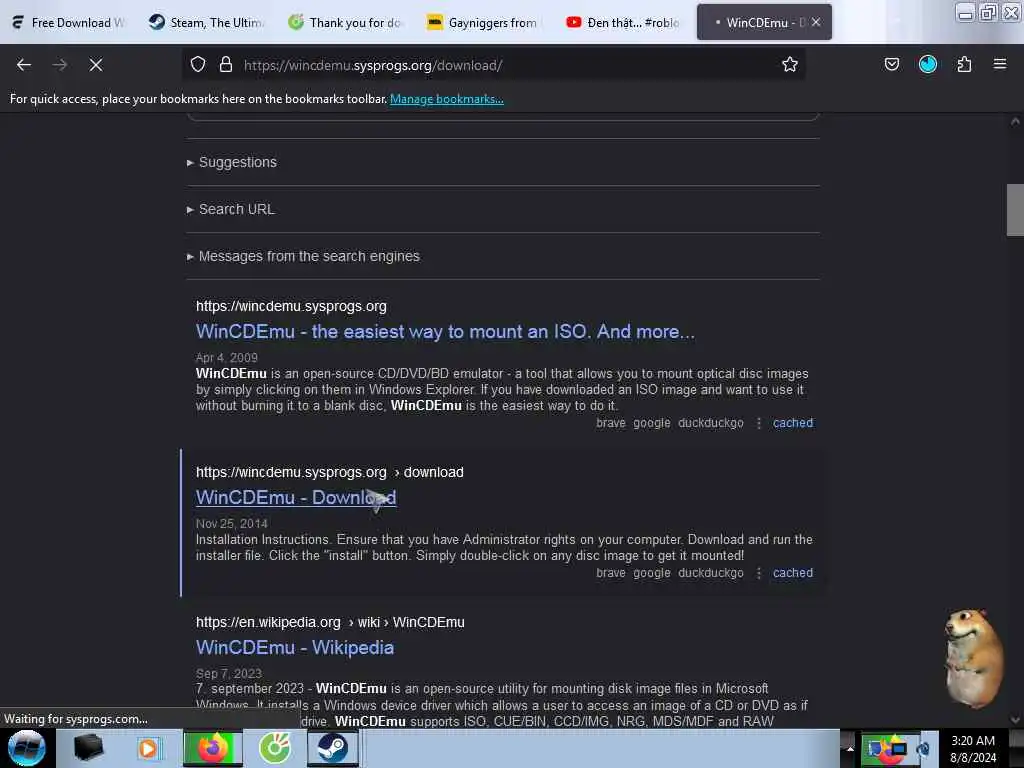Click the forward navigation arrow
This screenshot has width=1024, height=768.
coord(60,65)
